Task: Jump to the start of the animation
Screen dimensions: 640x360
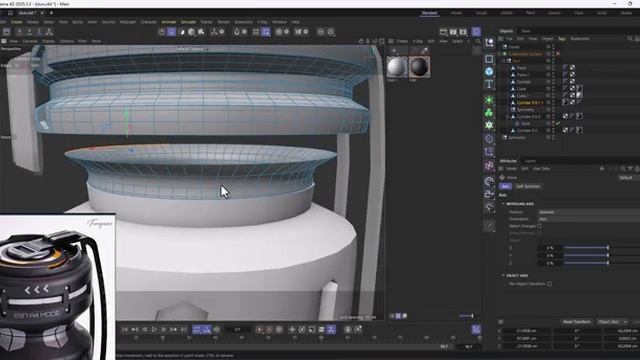Action: tap(125, 329)
